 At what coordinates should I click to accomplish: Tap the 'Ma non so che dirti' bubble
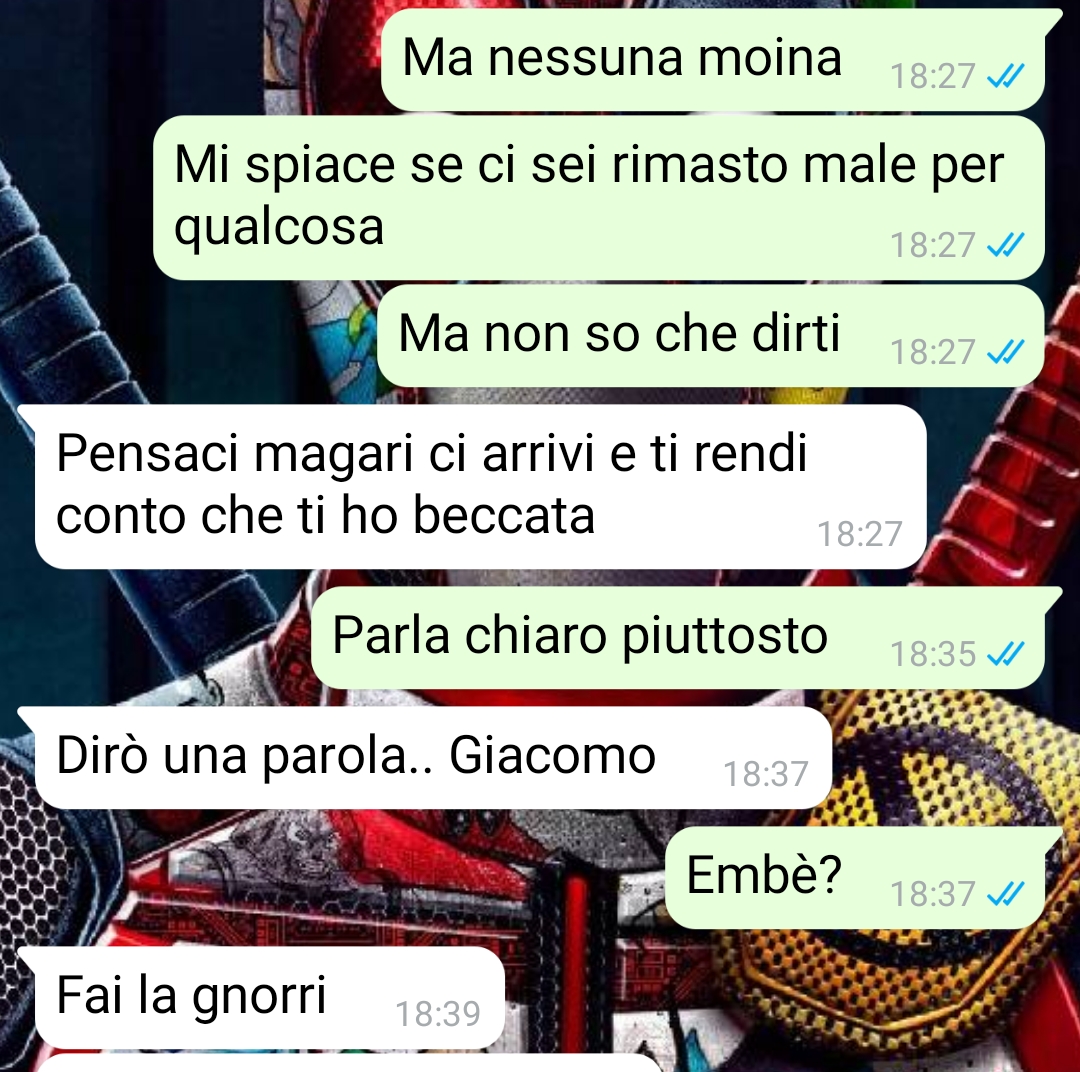[x=711, y=336]
